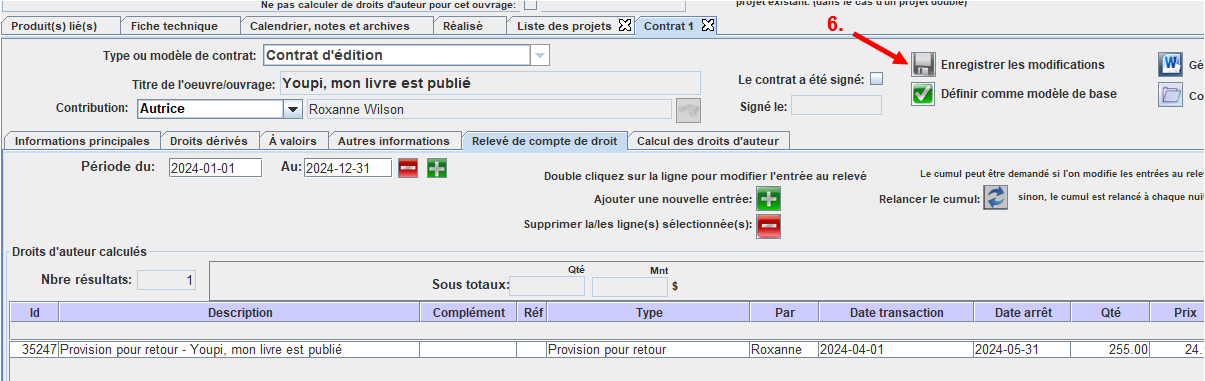Open Calcul des droits d'auteur sub-tab
The width and height of the screenshot is (1205, 381).
pos(709,141)
